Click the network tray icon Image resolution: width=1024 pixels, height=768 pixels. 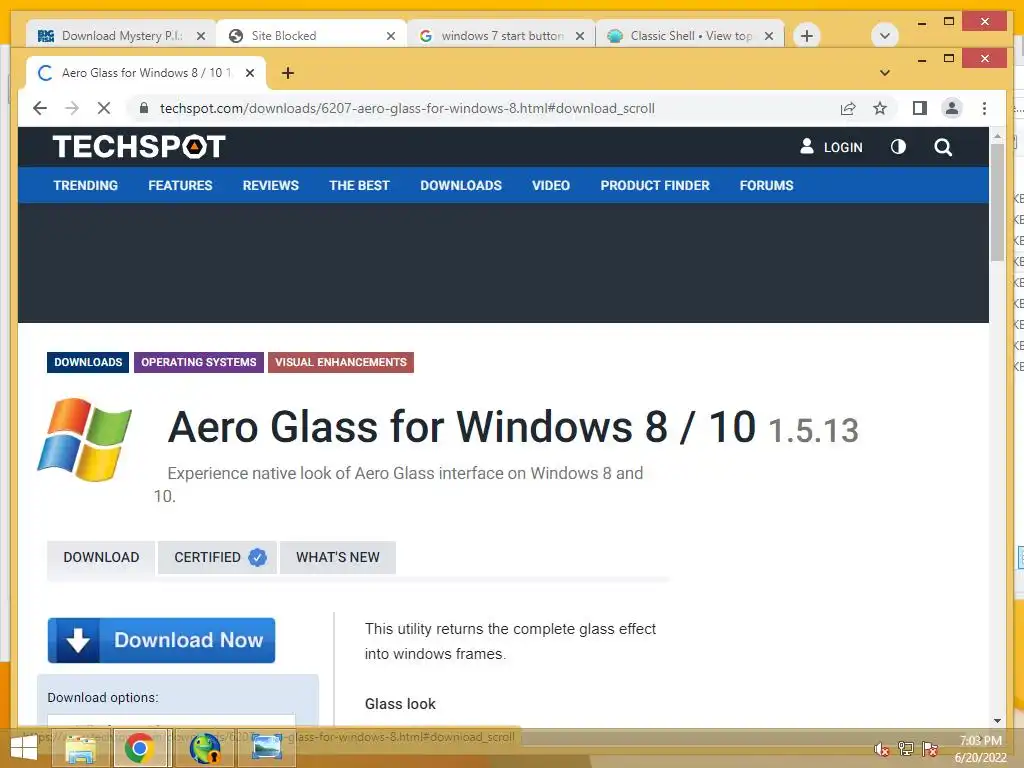pos(906,749)
